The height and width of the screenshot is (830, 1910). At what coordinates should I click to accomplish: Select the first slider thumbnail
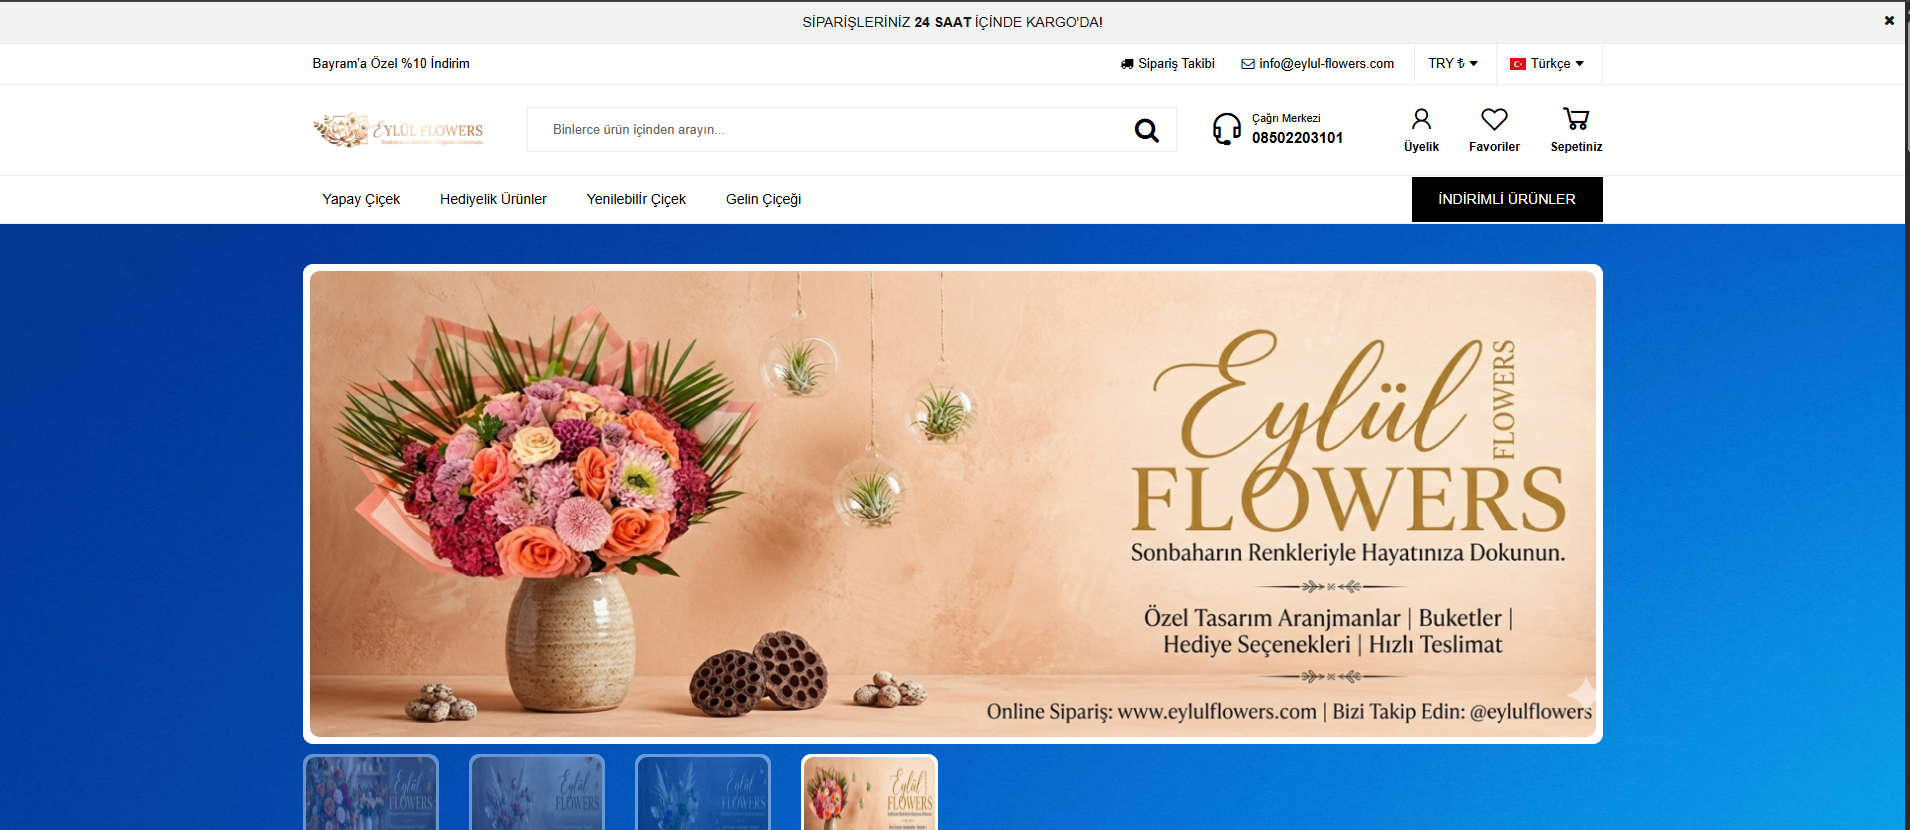(371, 793)
